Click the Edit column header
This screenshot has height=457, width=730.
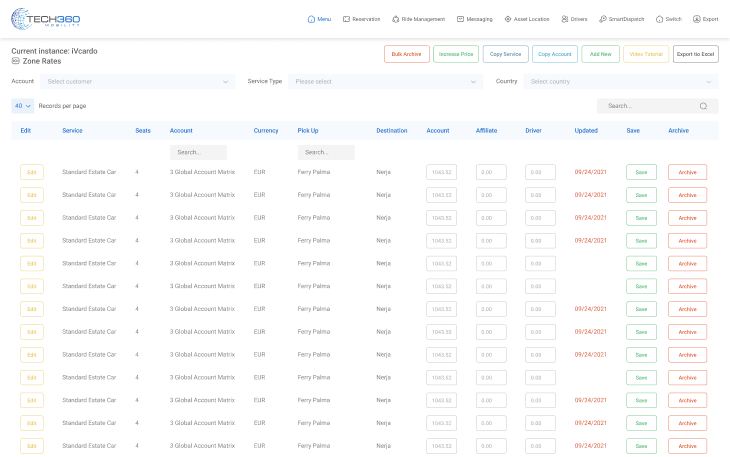pyautogui.click(x=26, y=131)
